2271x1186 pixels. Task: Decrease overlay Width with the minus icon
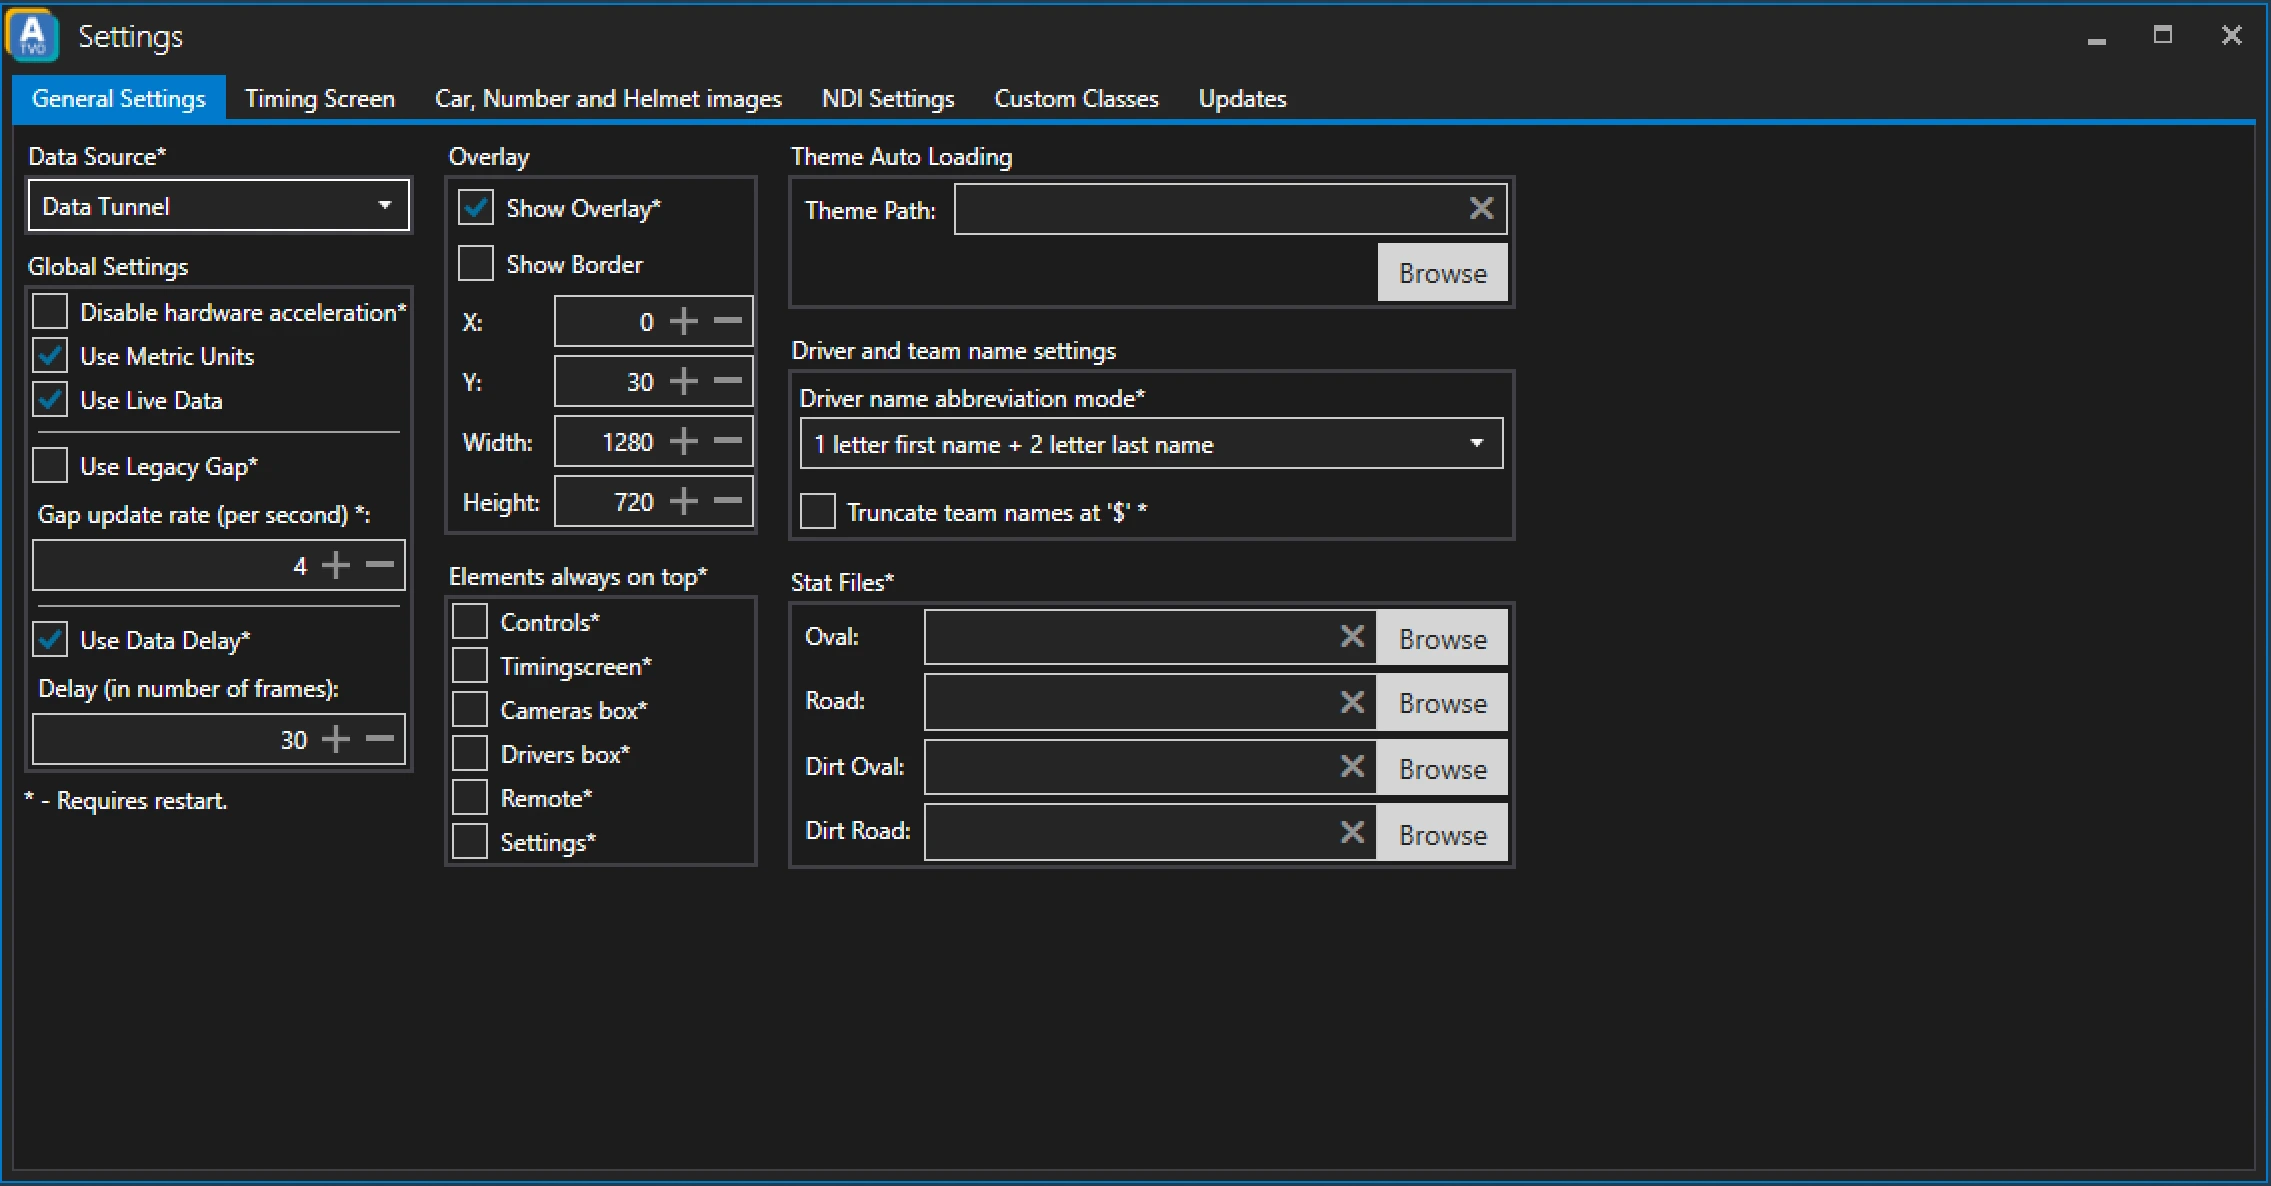click(x=728, y=442)
